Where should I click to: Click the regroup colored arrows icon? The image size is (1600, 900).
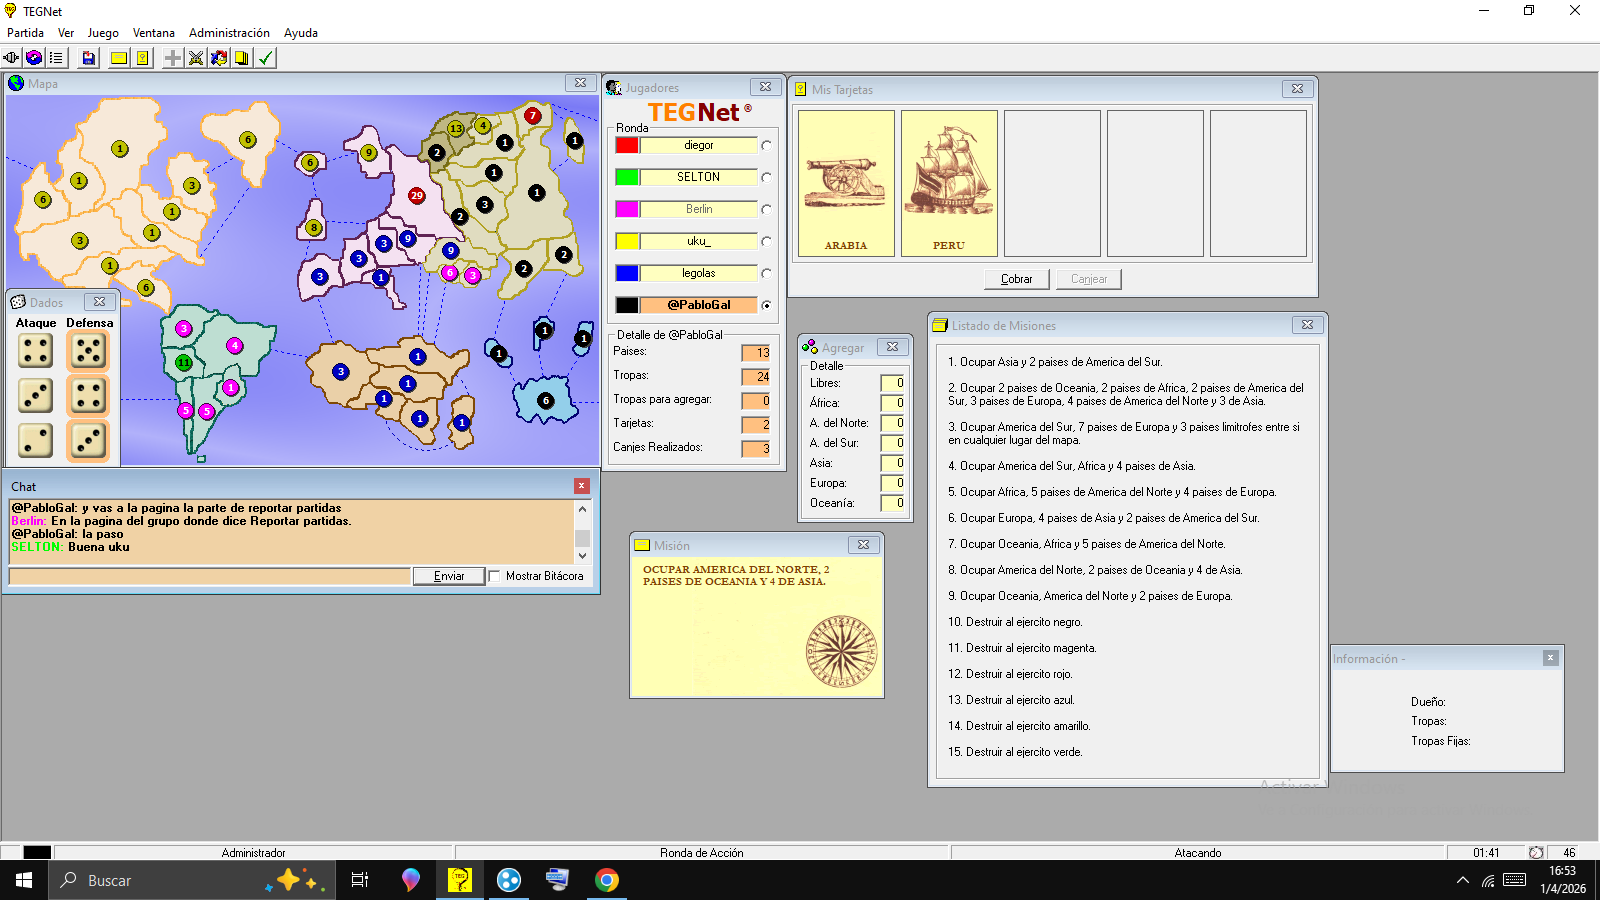coord(219,58)
